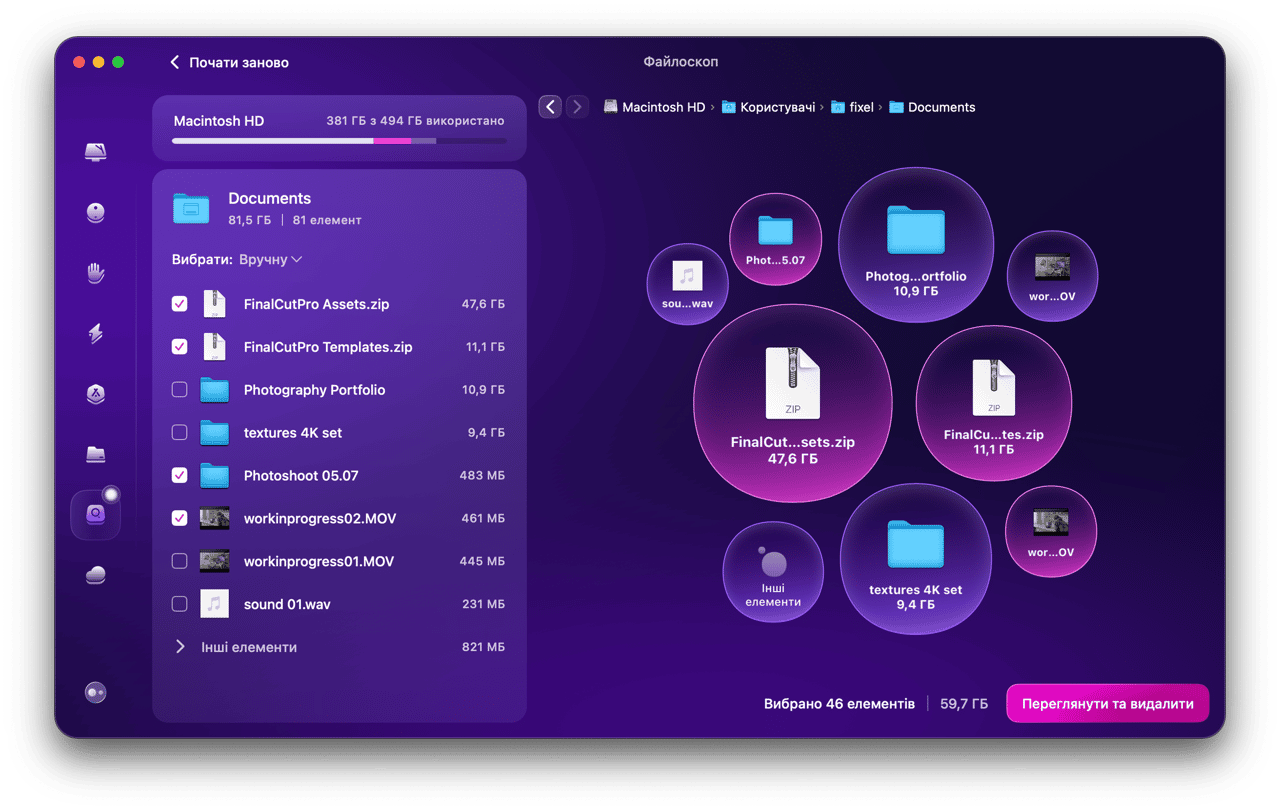Click "Переглянути та видалити" button
Image resolution: width=1280 pixels, height=810 pixels.
pyautogui.click(x=1107, y=704)
